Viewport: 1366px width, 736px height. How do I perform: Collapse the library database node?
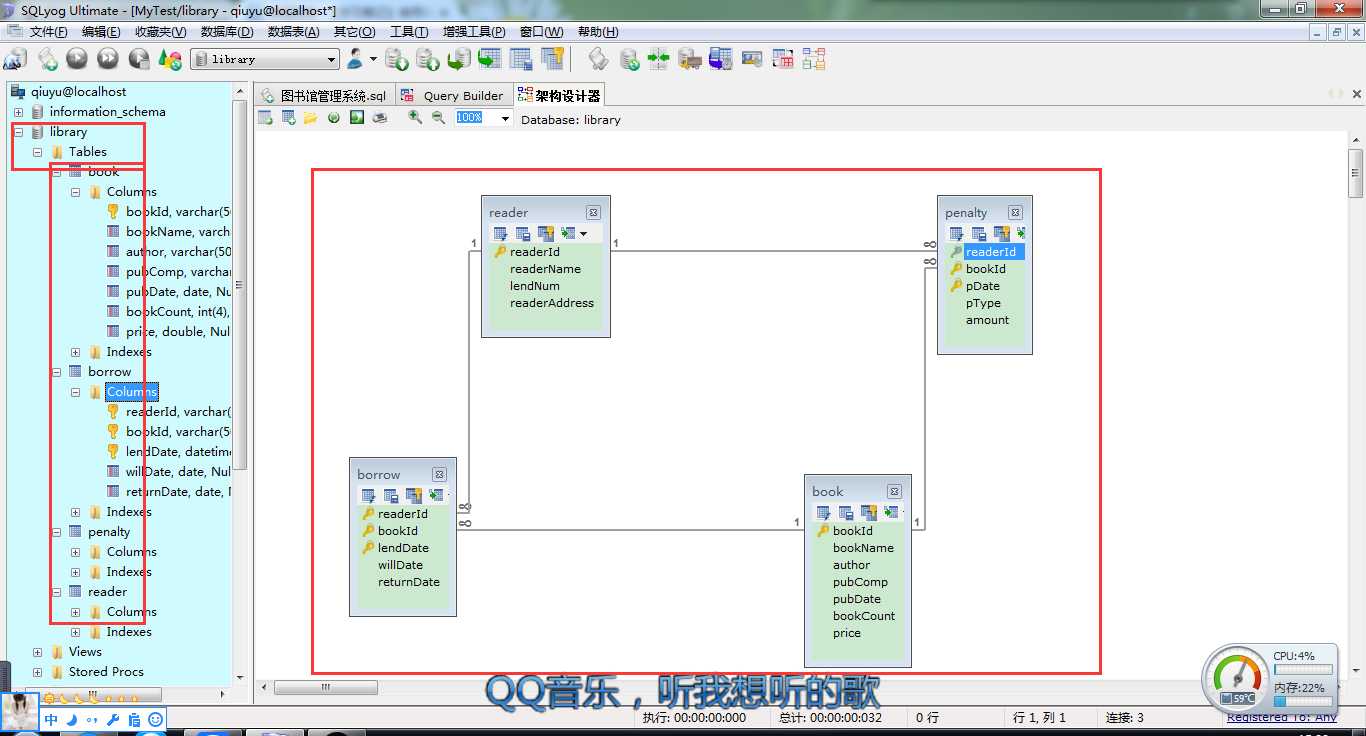18,132
